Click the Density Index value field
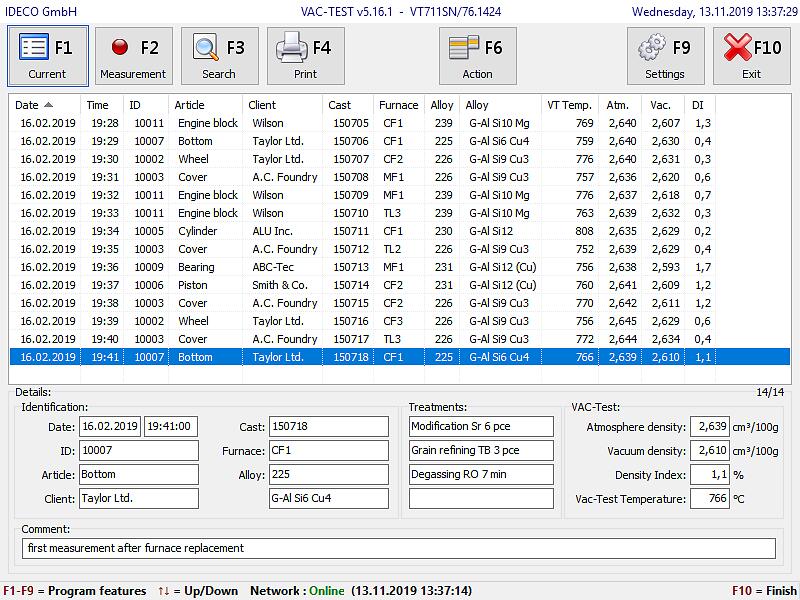Image resolution: width=800 pixels, height=600 pixels. pyautogui.click(x=710, y=474)
